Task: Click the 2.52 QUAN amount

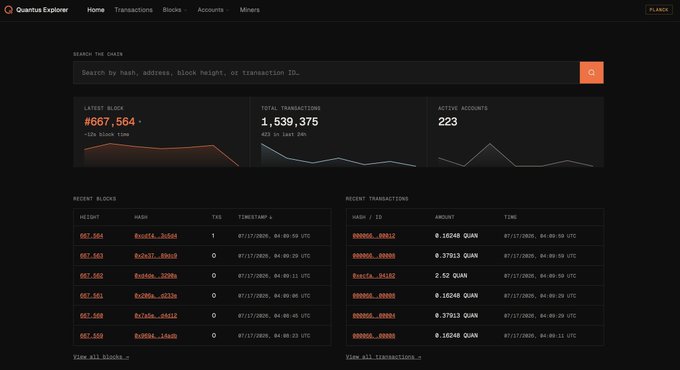Action: pos(451,275)
